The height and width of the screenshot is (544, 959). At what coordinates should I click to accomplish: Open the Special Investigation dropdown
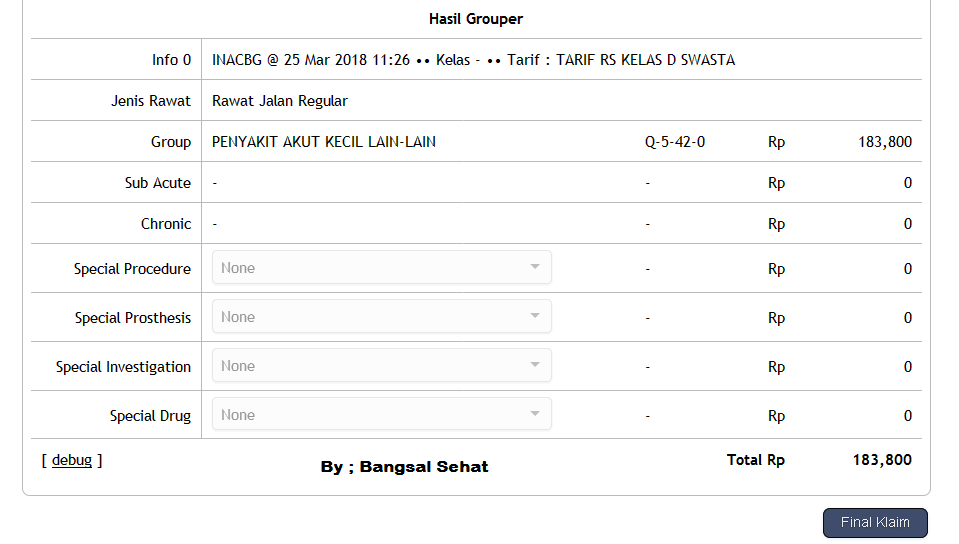tap(381, 366)
